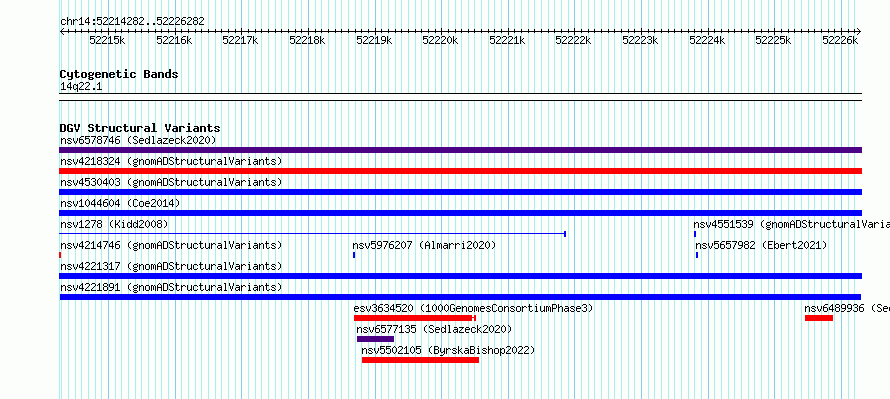Open variant label nsv4218324 (gnomADStructuralVariants)

171,161
